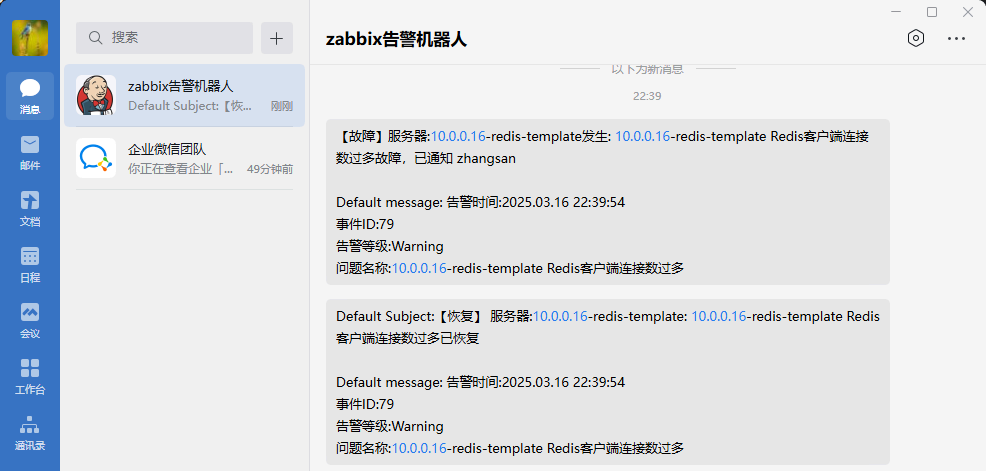Click 10.0.0.16 link after 发生: in fault message

(643, 136)
